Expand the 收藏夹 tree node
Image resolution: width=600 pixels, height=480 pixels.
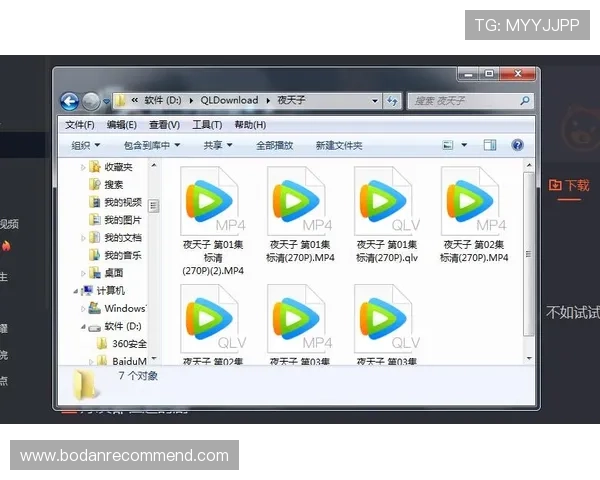coord(83,167)
